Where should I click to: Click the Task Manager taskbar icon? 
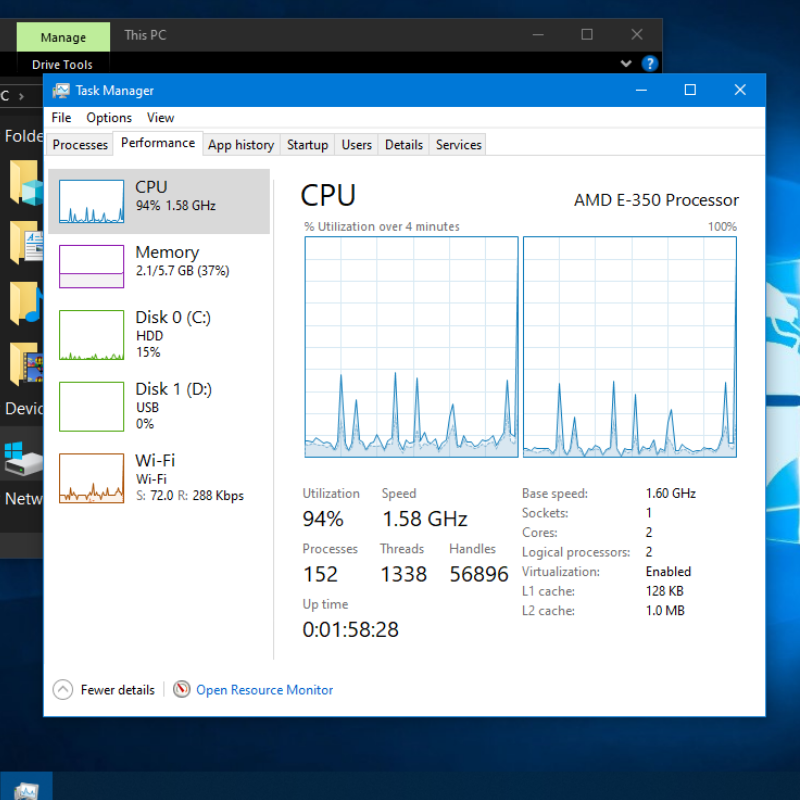(x=26, y=788)
